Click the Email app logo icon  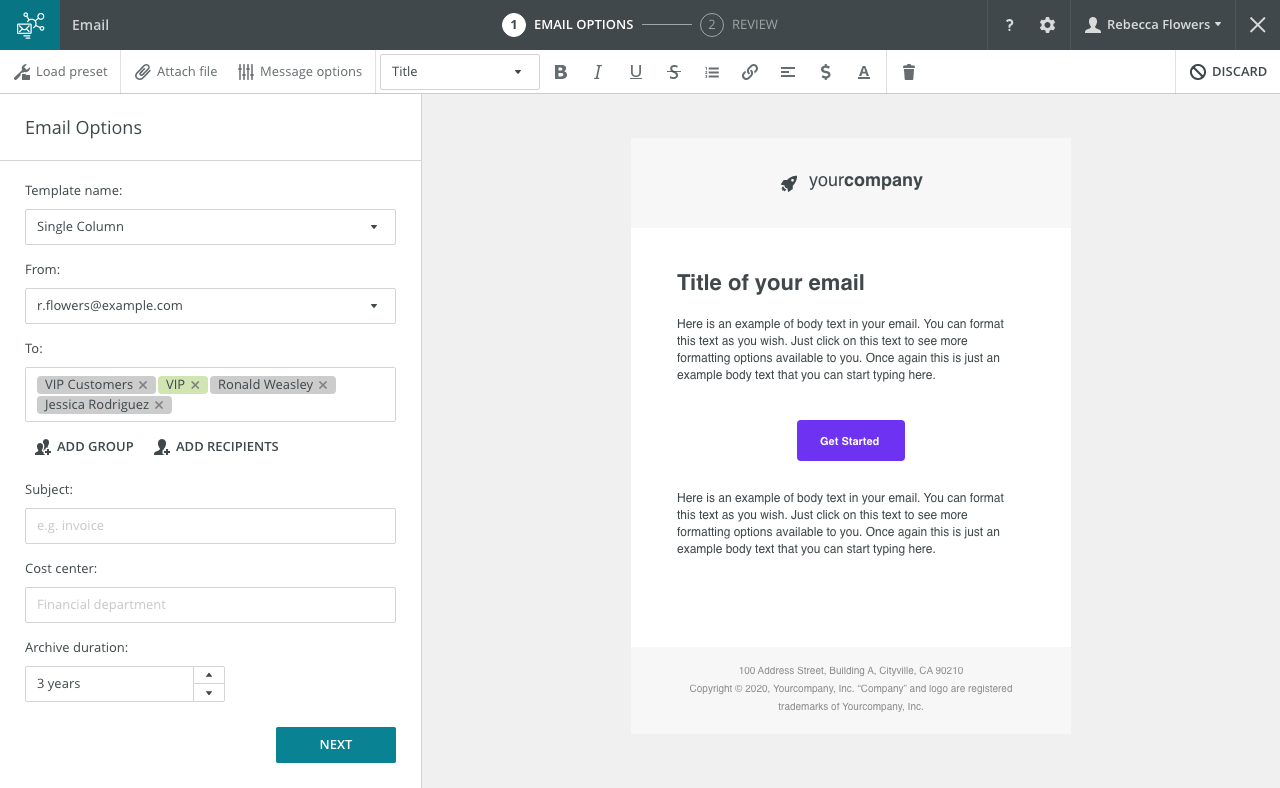pos(30,25)
